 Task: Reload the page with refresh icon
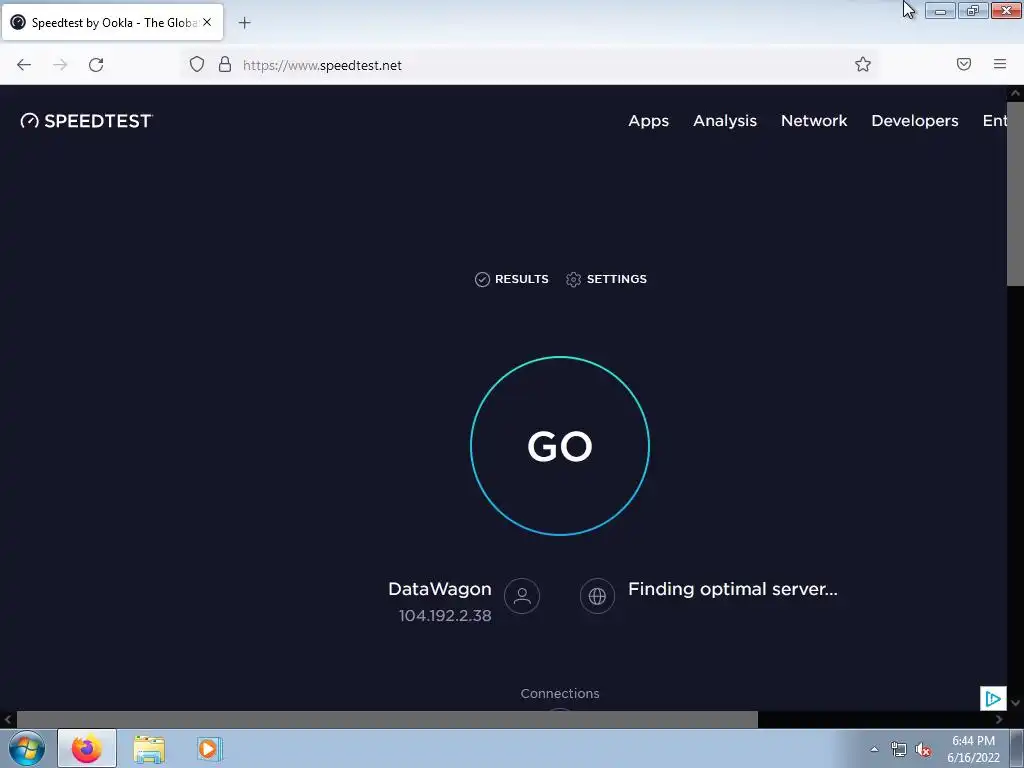(96, 65)
